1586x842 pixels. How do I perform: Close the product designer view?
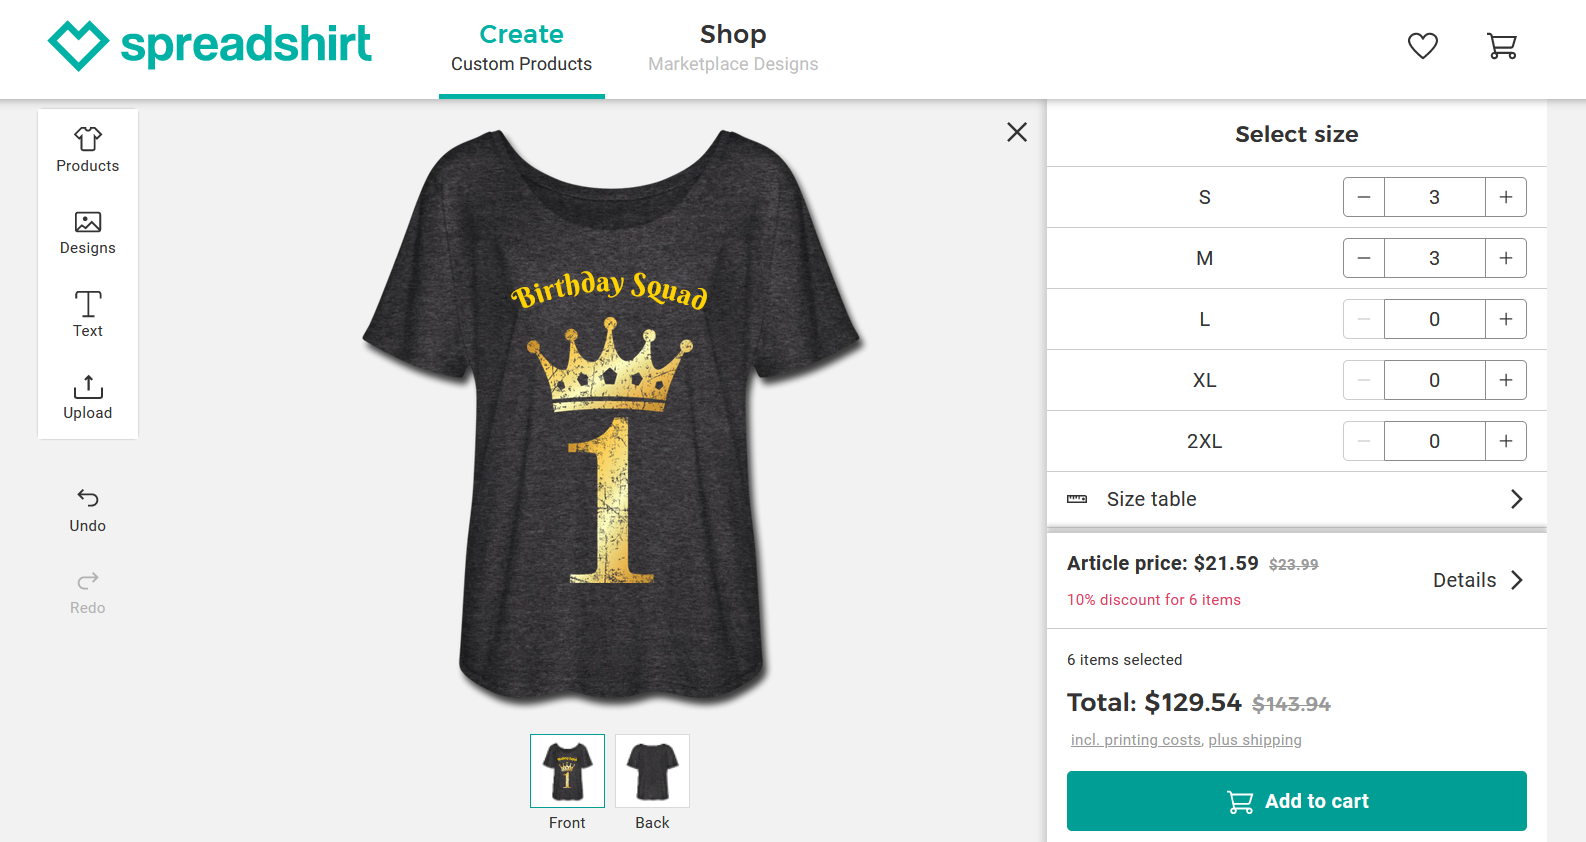click(1017, 132)
